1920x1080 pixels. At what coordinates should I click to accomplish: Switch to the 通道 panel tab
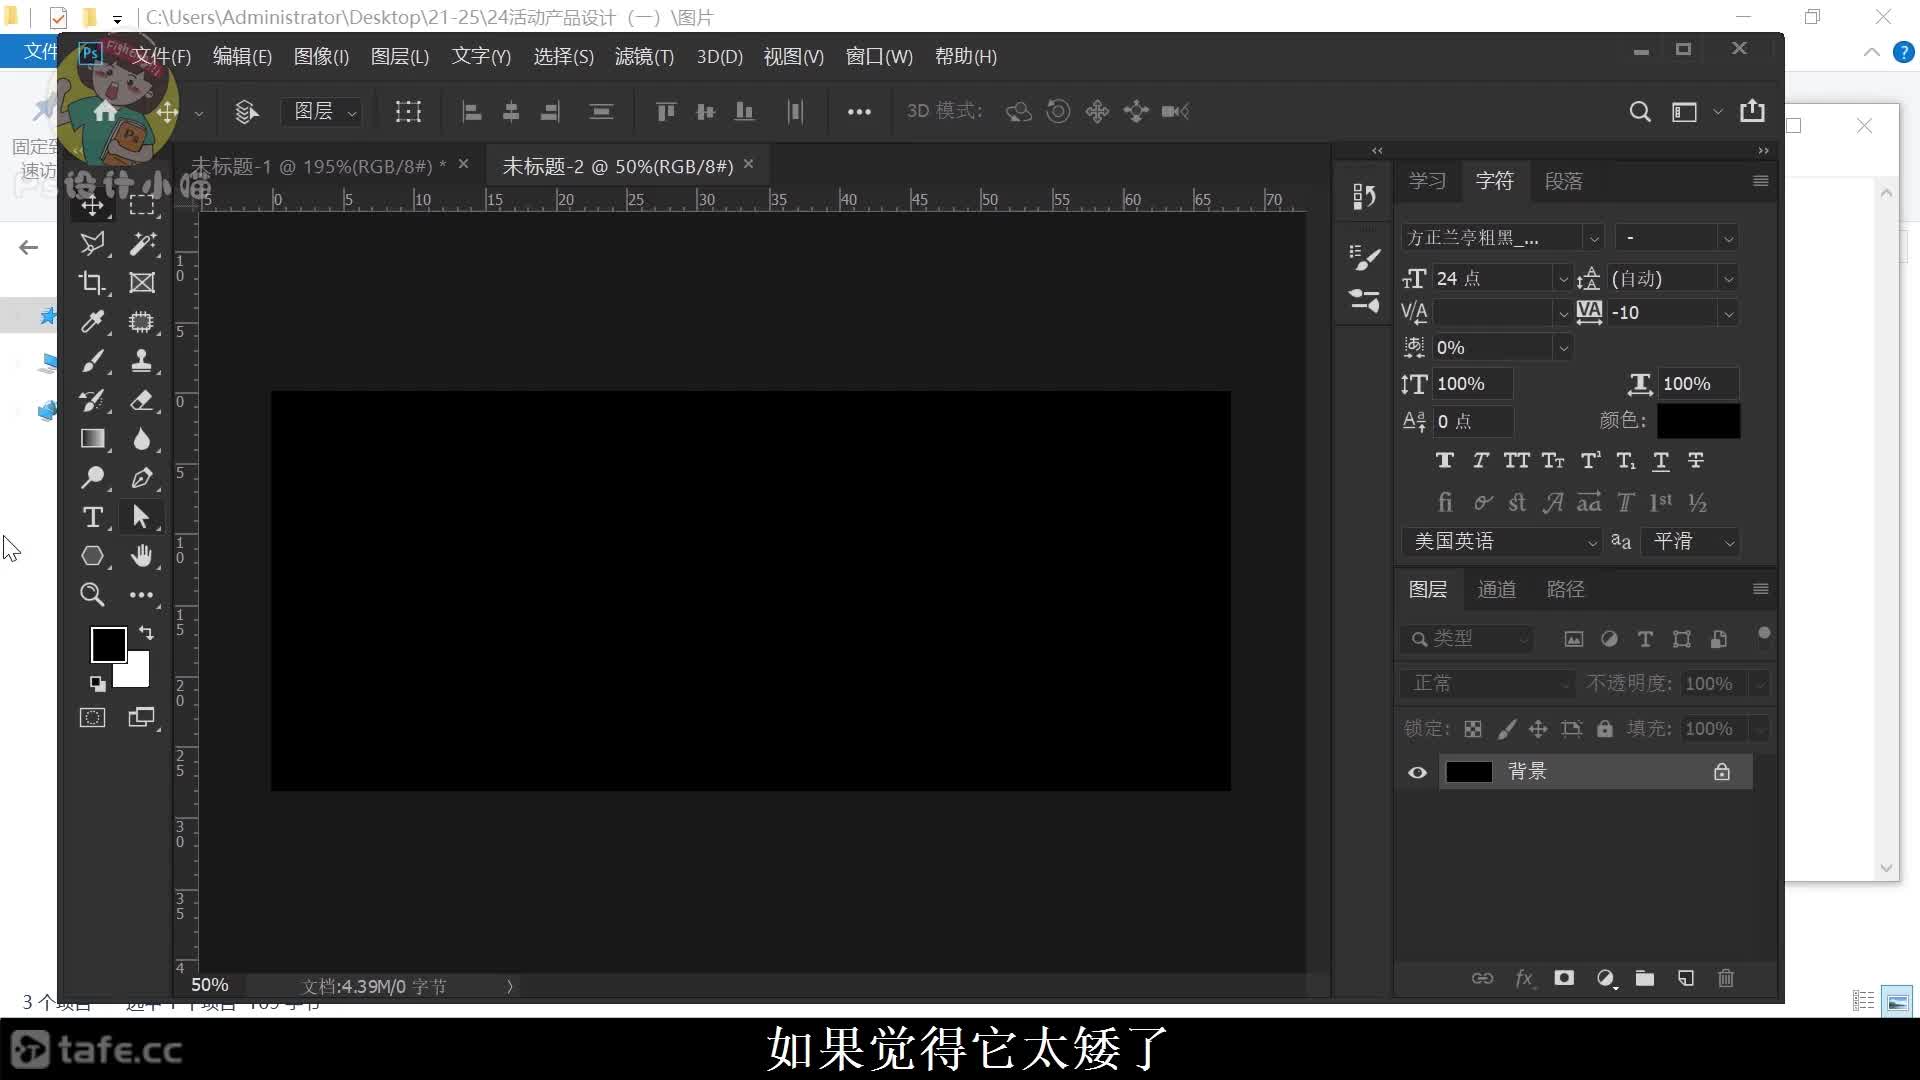[1496, 589]
